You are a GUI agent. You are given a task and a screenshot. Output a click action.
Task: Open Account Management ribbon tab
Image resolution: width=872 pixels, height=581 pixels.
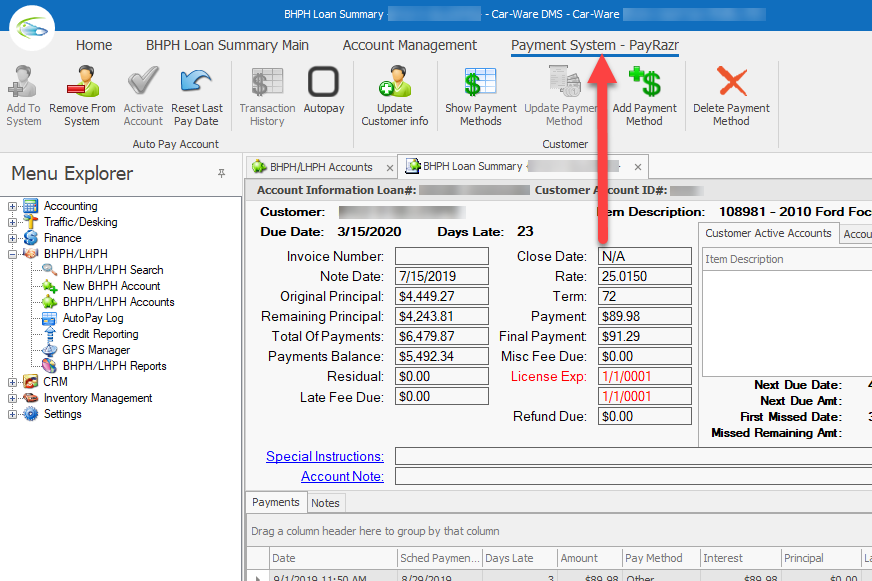(409, 45)
